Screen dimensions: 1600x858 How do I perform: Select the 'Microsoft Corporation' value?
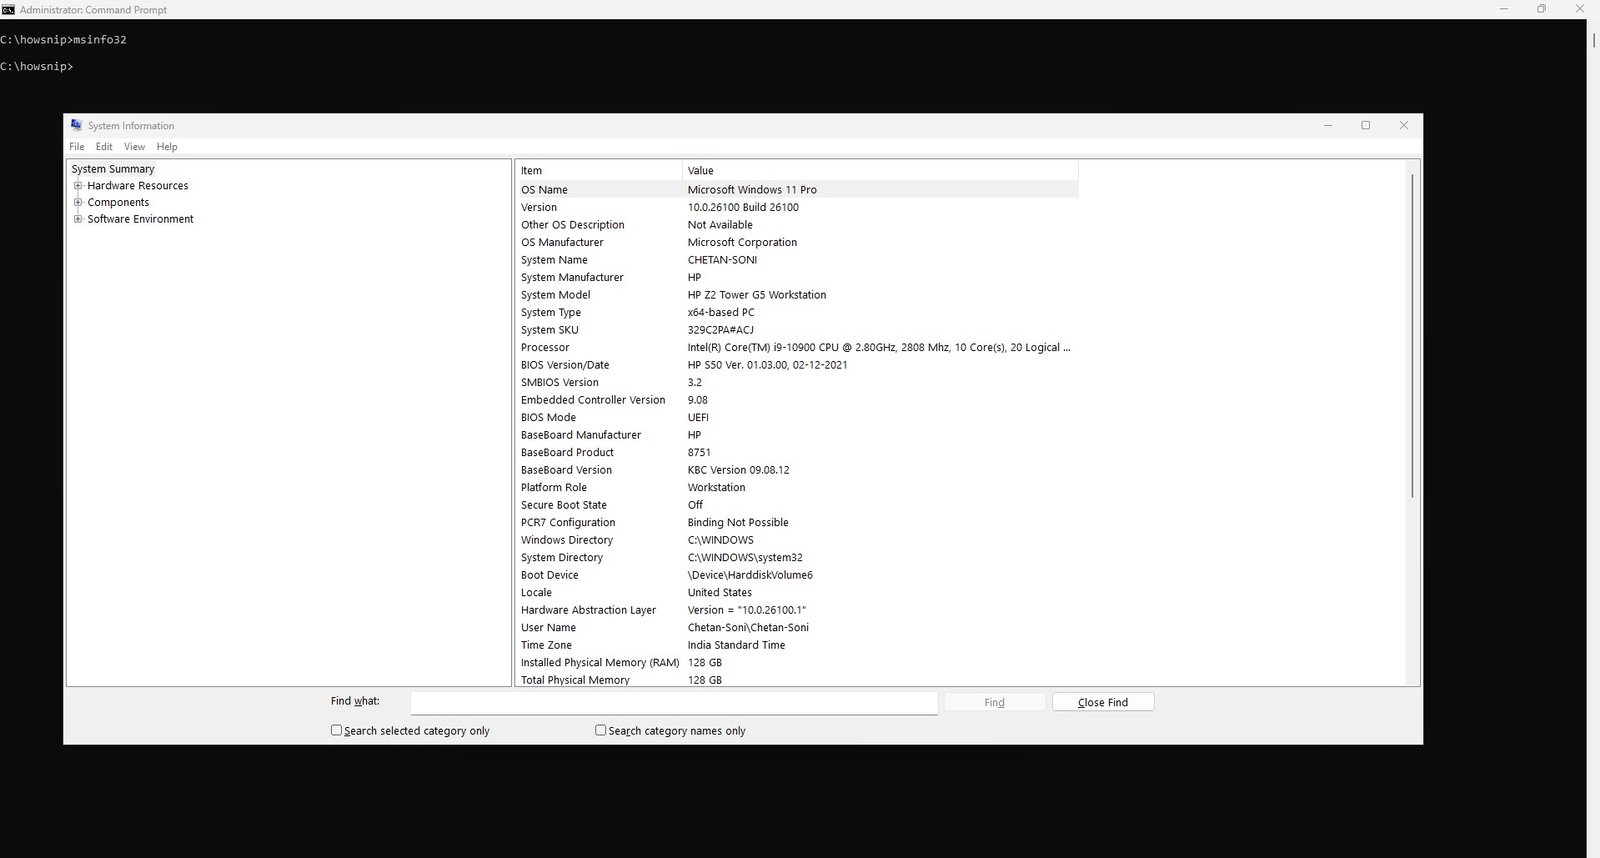tap(742, 242)
